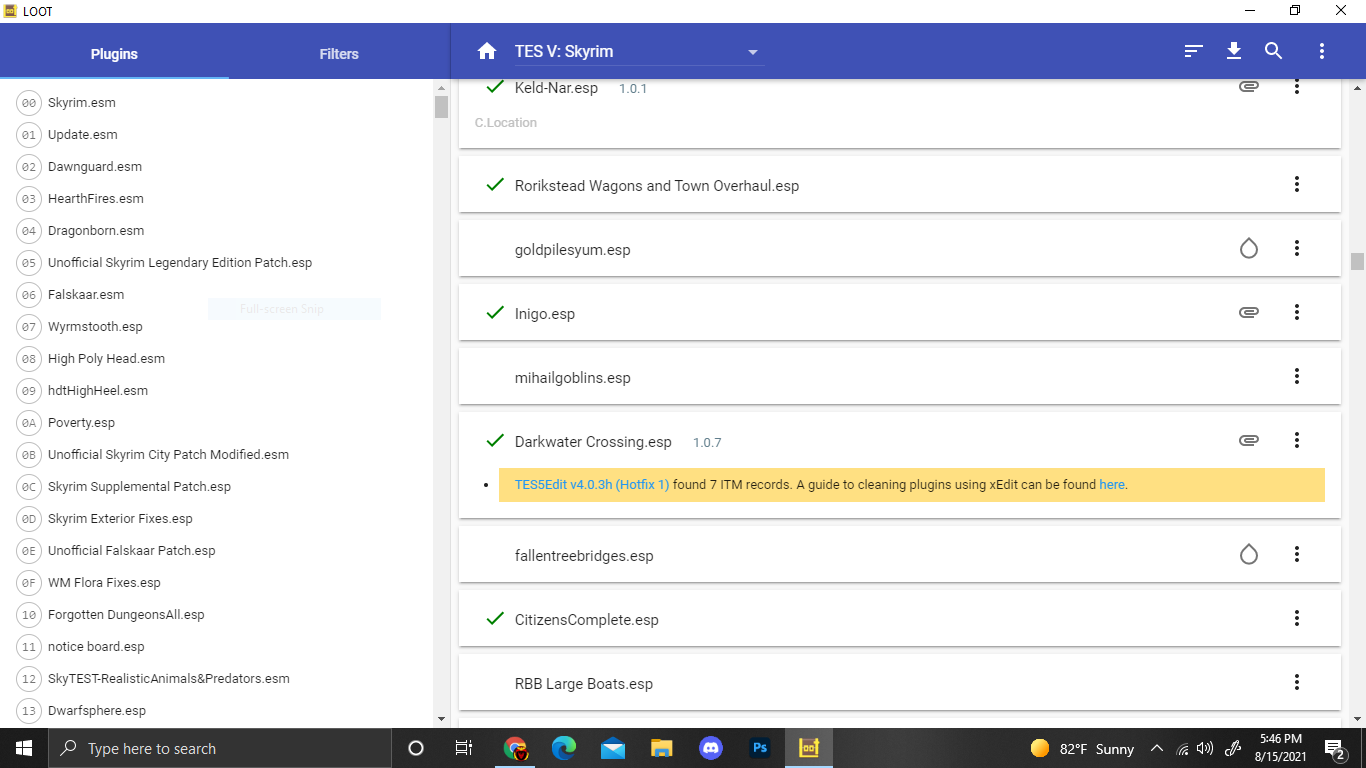Open mihailgoblins.esp three-dot menu
The width and height of the screenshot is (1366, 768).
[1297, 376]
